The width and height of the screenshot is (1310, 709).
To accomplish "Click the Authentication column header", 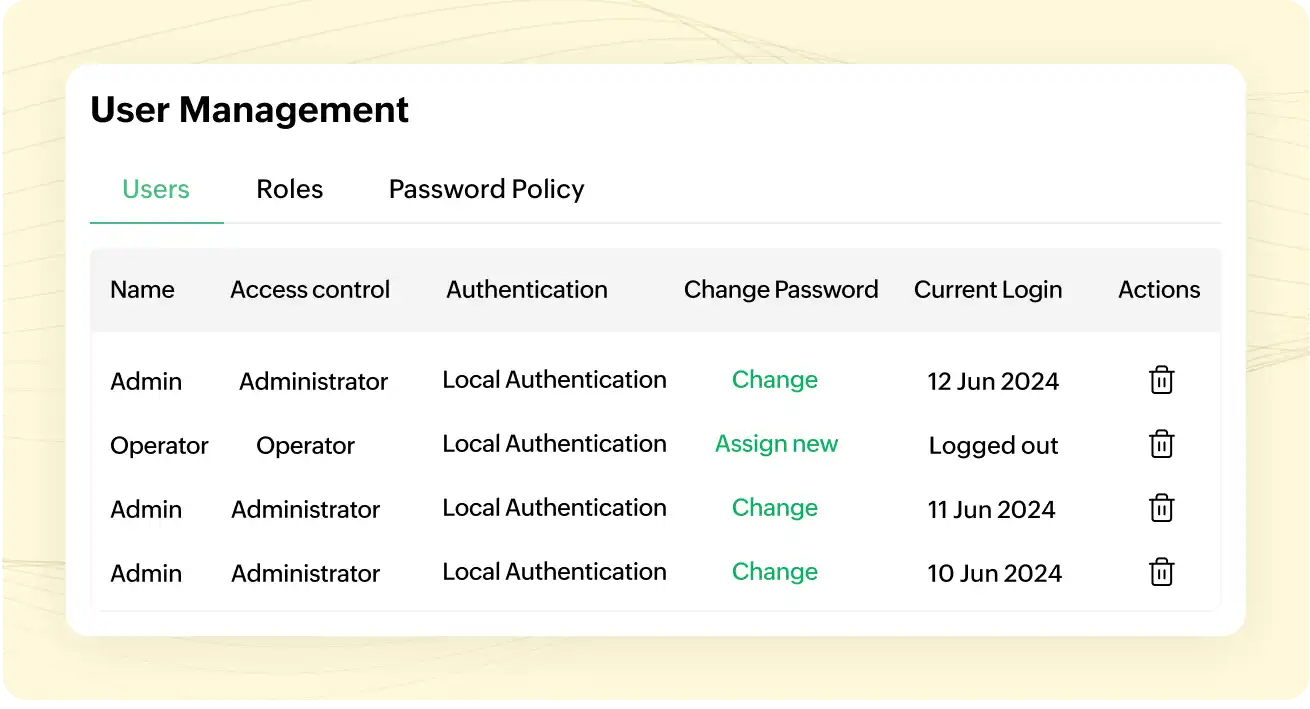I will pos(527,290).
